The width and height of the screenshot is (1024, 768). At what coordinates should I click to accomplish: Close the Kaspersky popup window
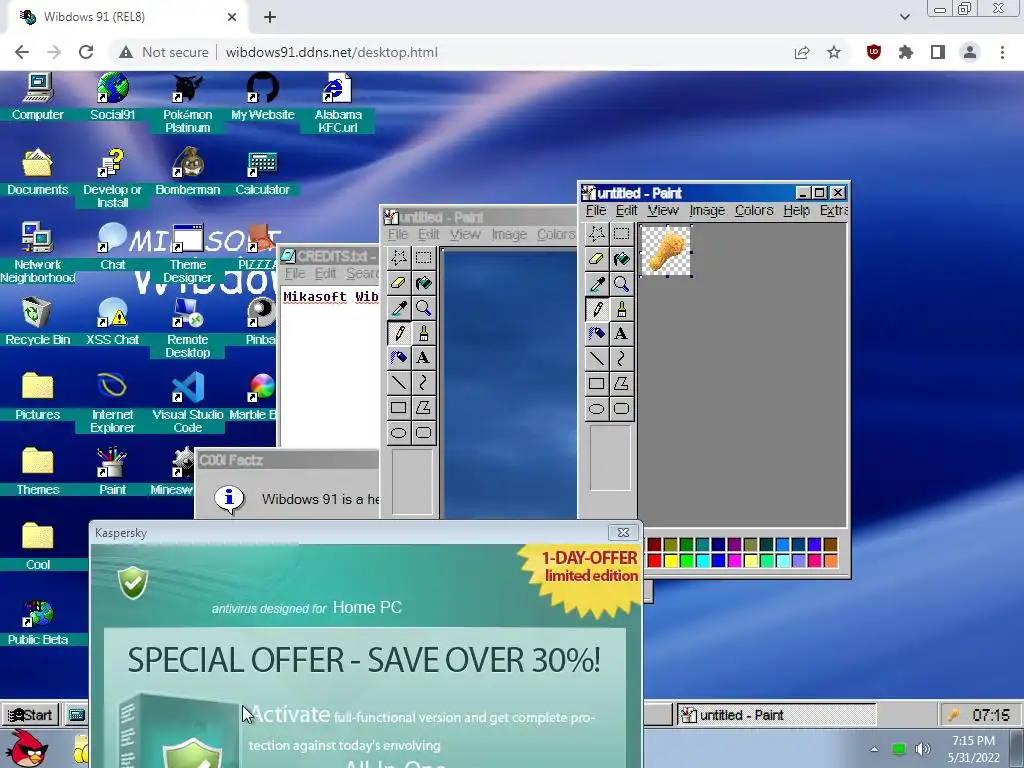tap(623, 532)
